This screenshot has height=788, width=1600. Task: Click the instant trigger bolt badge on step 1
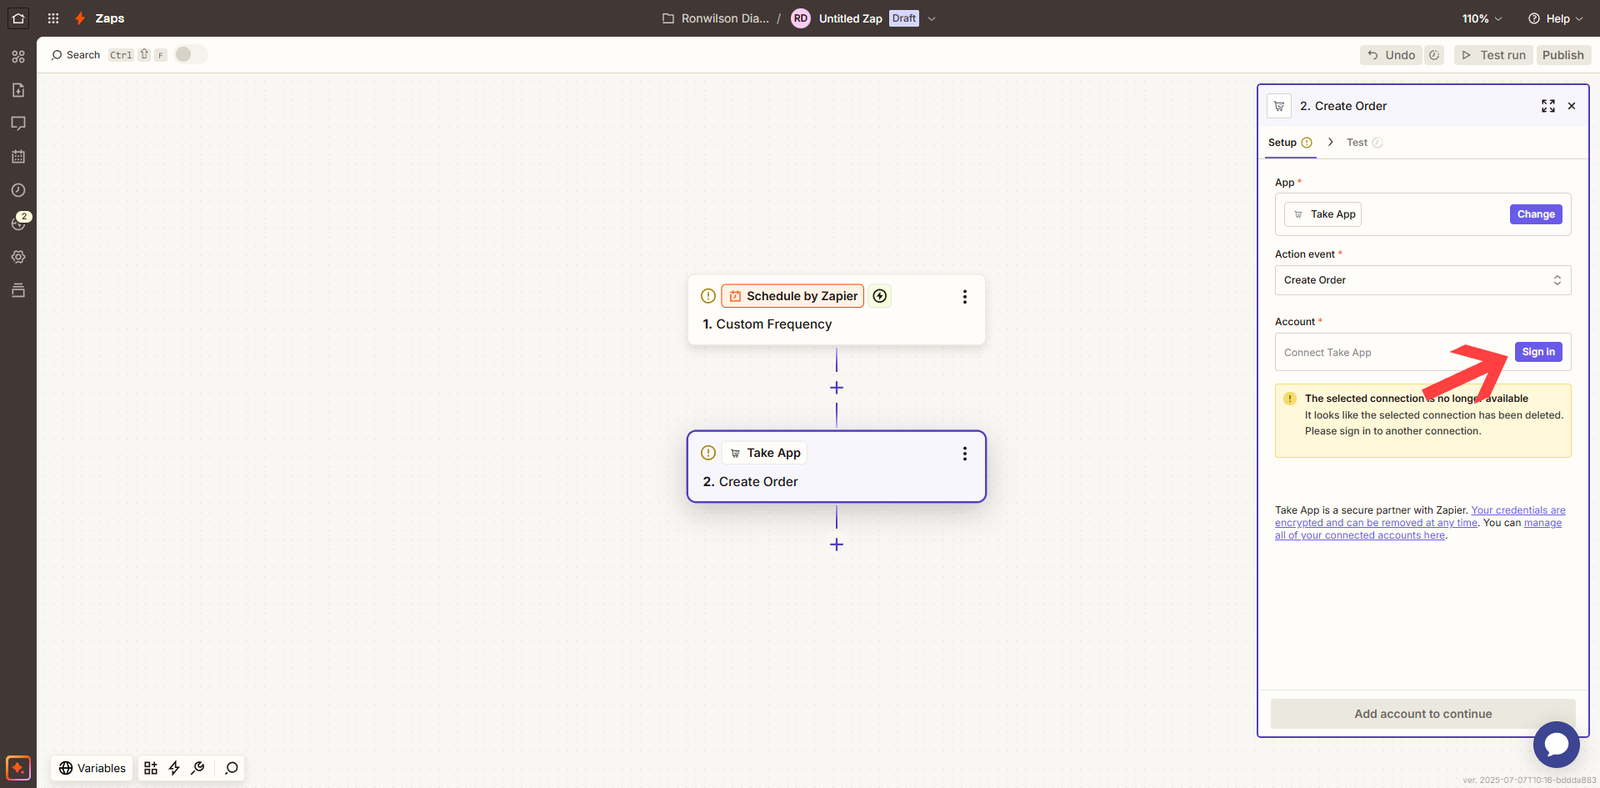tap(880, 296)
